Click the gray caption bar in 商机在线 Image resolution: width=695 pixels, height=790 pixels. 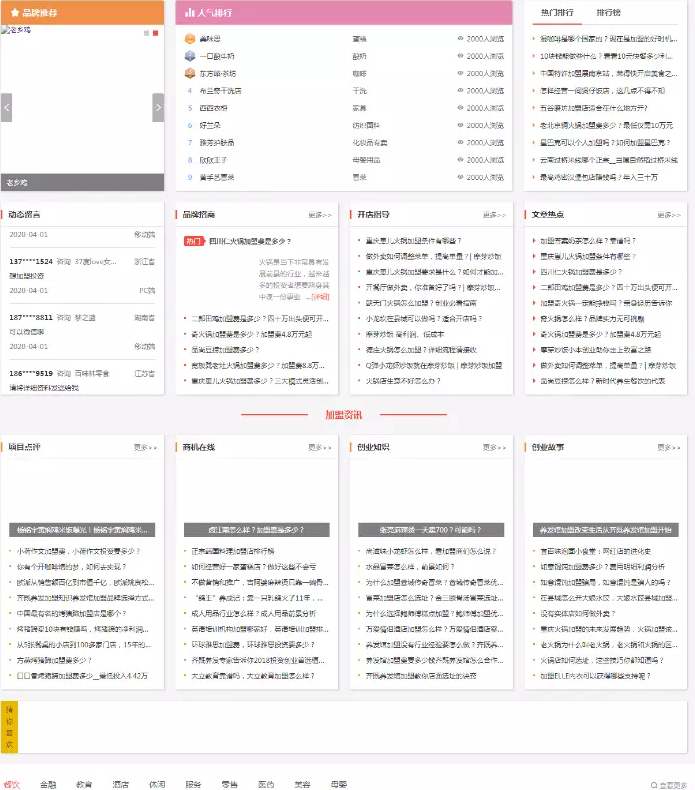[257, 530]
